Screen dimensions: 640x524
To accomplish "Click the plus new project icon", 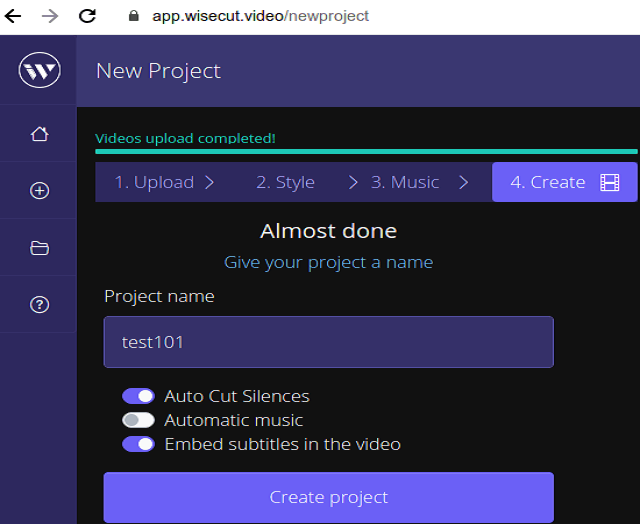I will coord(39,191).
